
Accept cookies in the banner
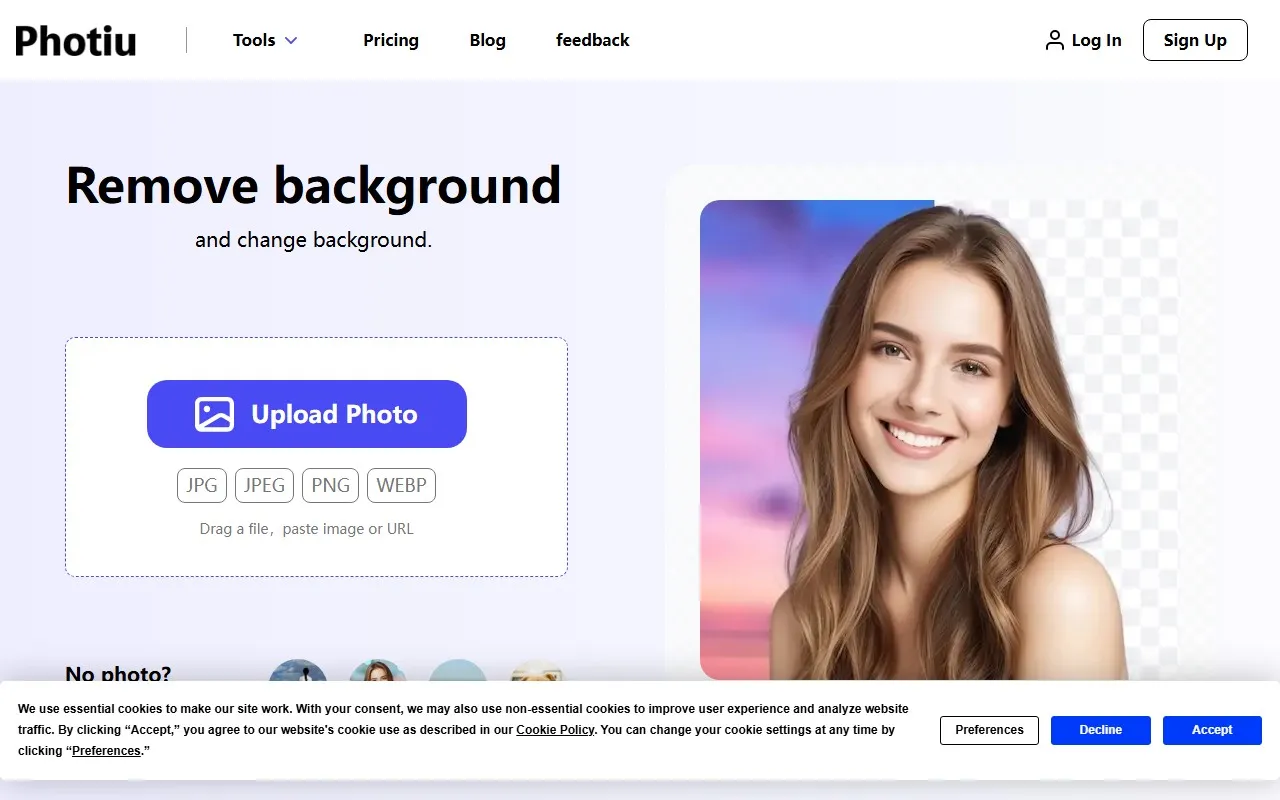[x=1211, y=730]
